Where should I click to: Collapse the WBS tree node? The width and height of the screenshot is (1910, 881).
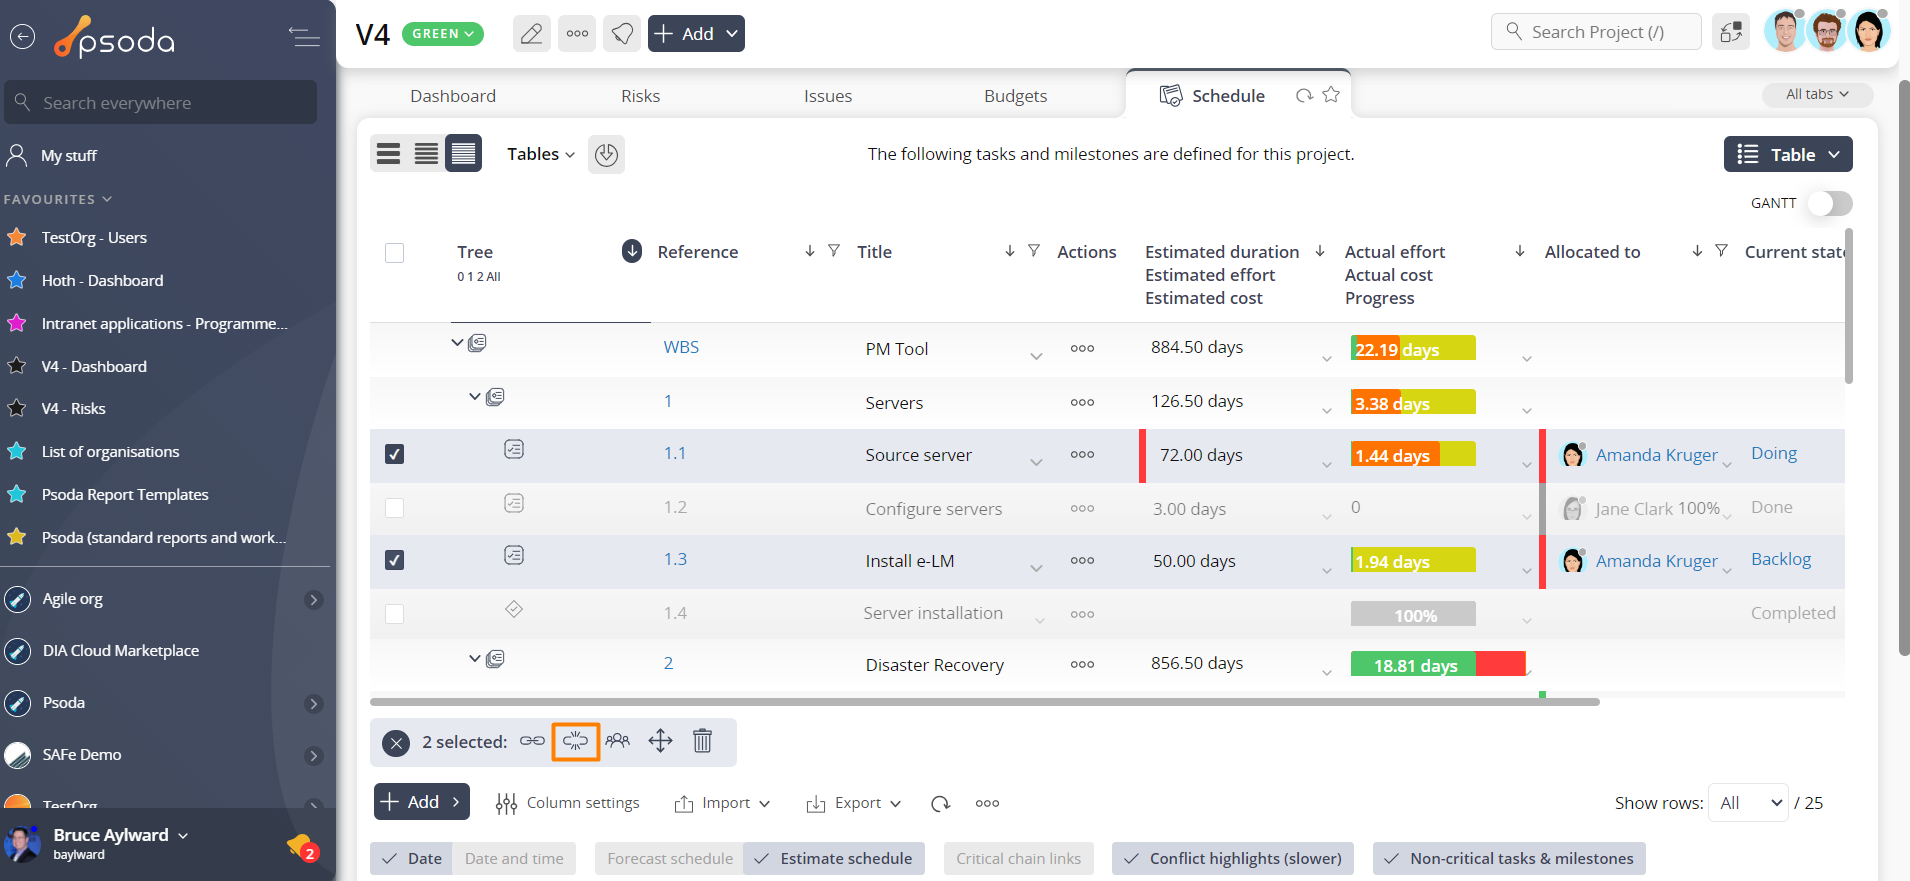coord(457,343)
